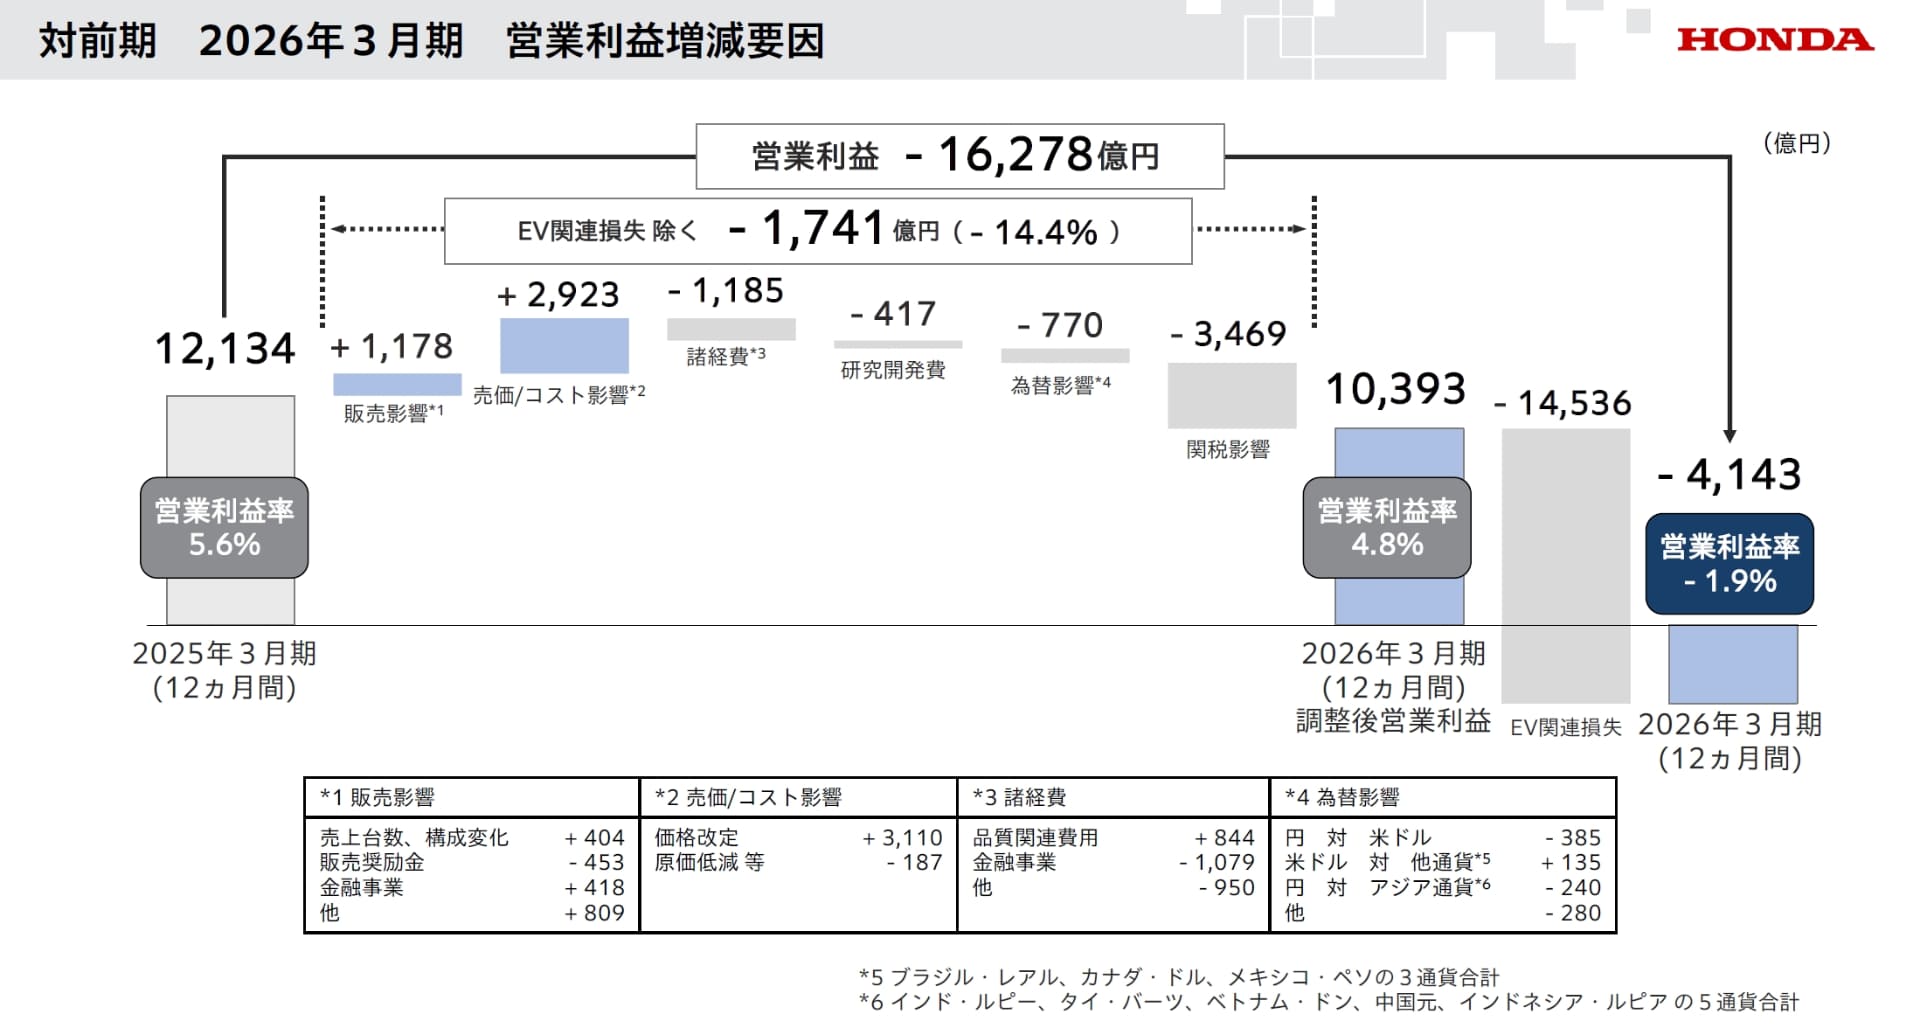Click the -14,536 value label

[x=1563, y=403]
